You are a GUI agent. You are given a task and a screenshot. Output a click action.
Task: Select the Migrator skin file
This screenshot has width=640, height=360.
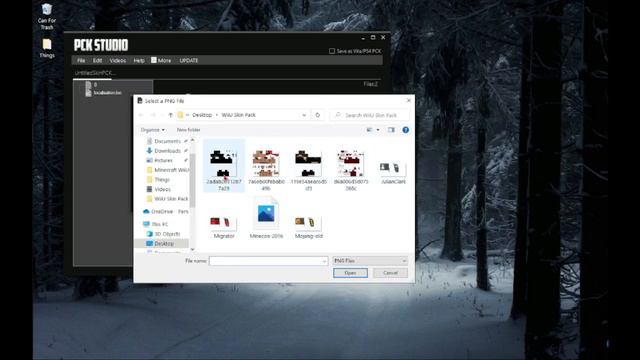click(x=224, y=227)
